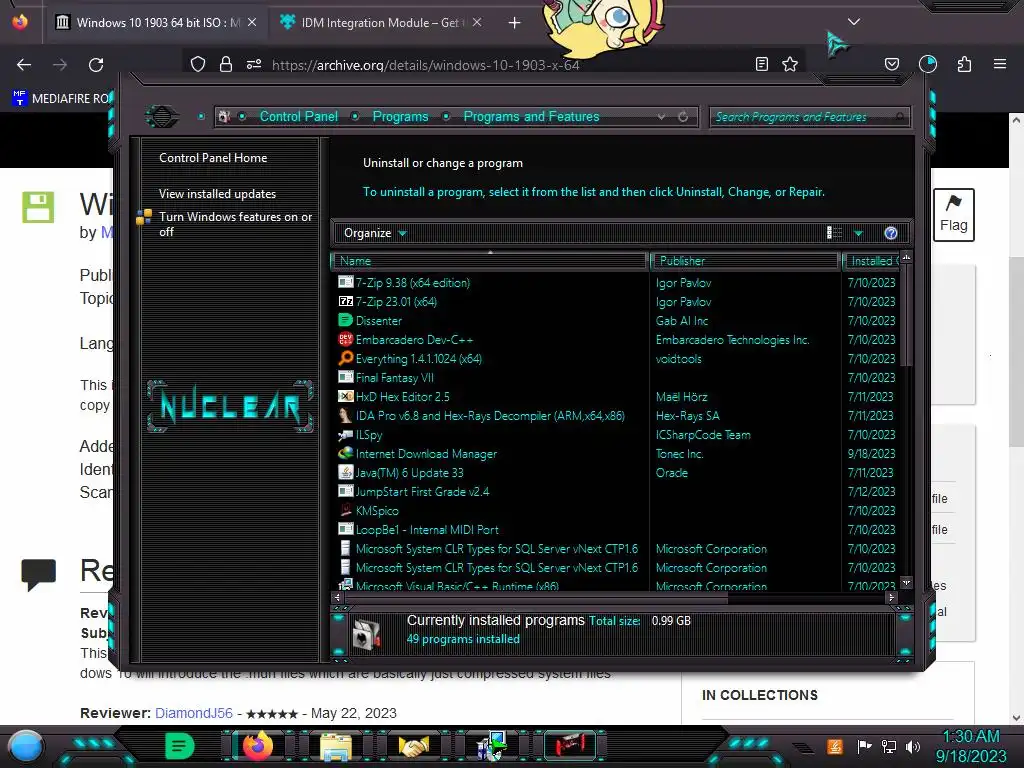Click Search Programs and Features box
Viewport: 1024px width, 768px height.
[808, 117]
